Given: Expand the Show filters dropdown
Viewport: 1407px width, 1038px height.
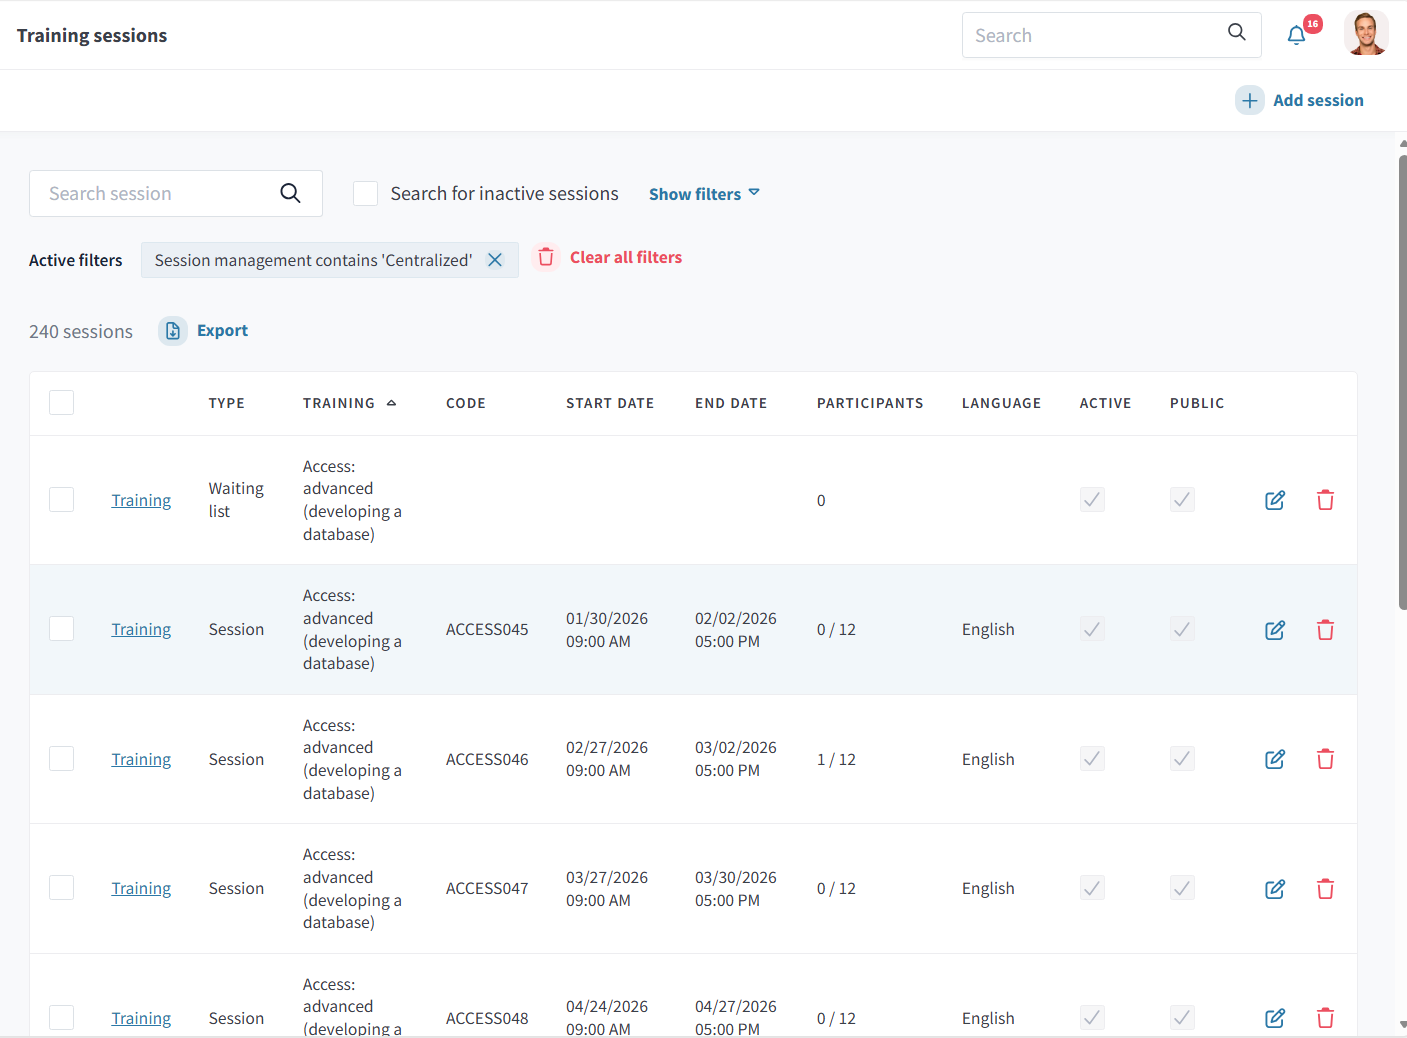Looking at the screenshot, I should tap(704, 194).
